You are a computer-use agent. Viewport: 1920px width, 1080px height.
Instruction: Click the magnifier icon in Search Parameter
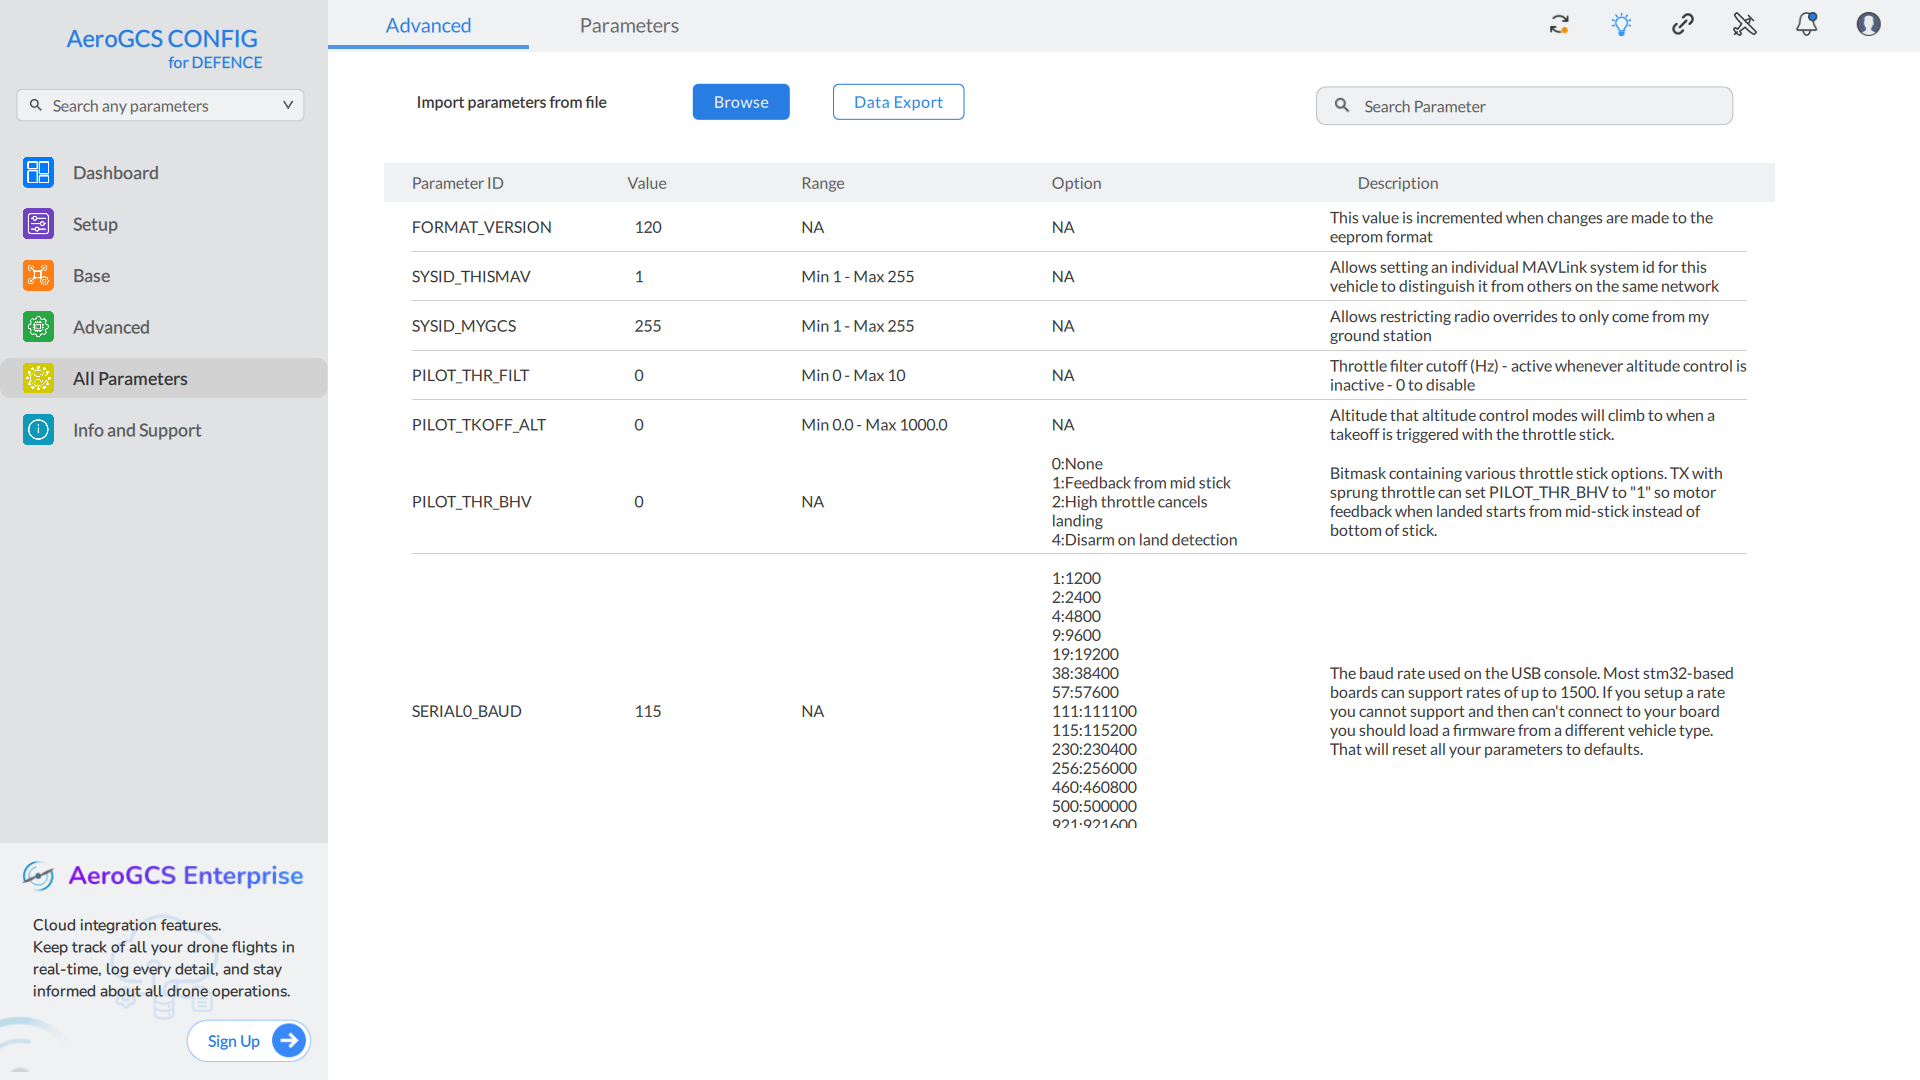(x=1342, y=105)
